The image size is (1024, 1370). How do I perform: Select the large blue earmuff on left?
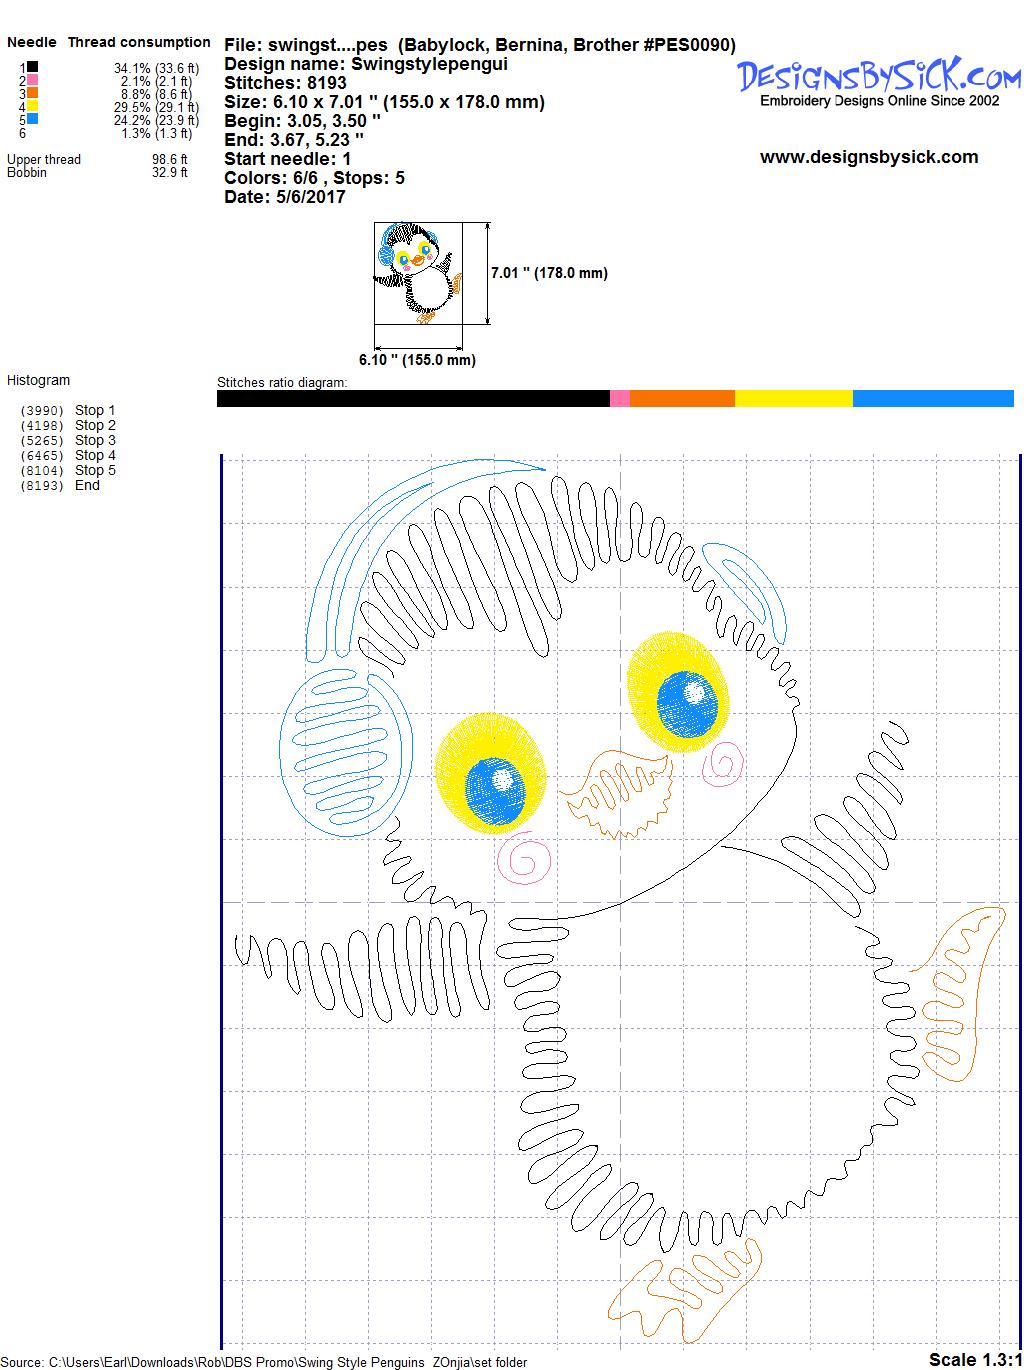tap(345, 750)
